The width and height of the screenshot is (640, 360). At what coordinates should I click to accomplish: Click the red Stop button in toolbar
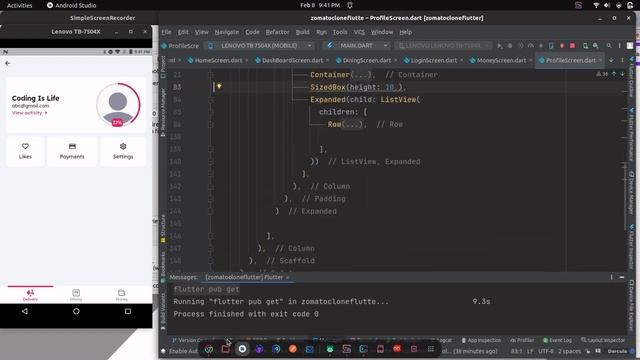[x=572, y=46]
